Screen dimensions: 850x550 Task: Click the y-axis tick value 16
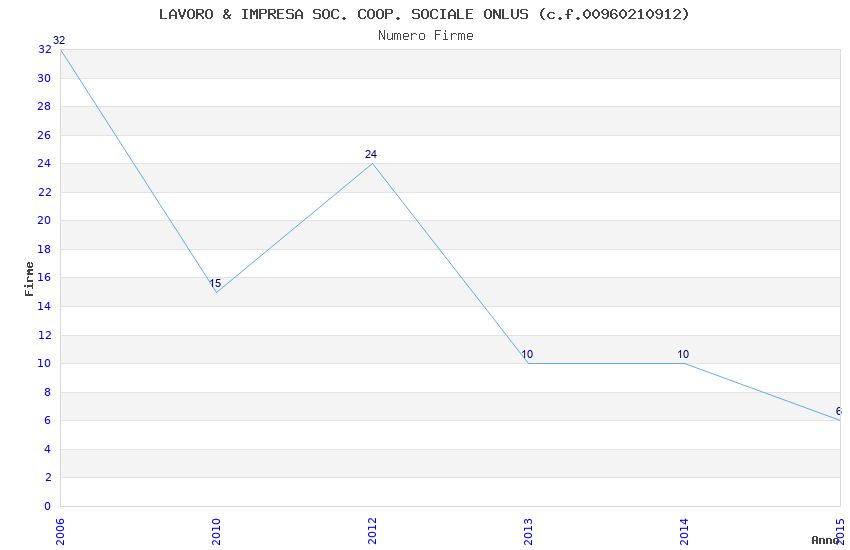pyautogui.click(x=44, y=278)
